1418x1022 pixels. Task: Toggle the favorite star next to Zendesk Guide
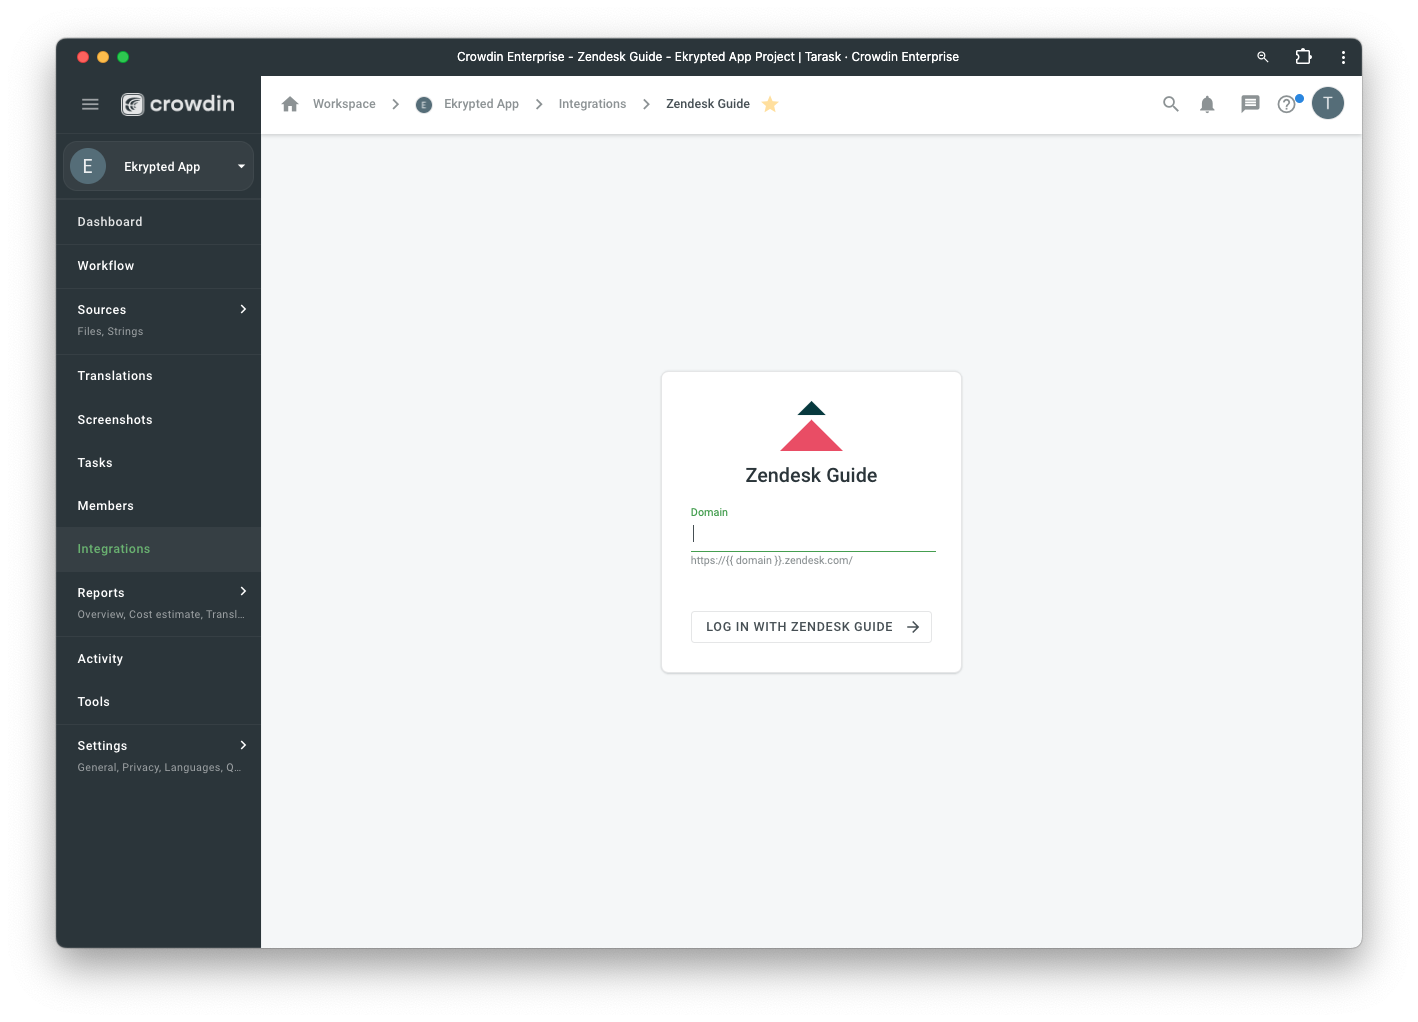click(x=770, y=104)
